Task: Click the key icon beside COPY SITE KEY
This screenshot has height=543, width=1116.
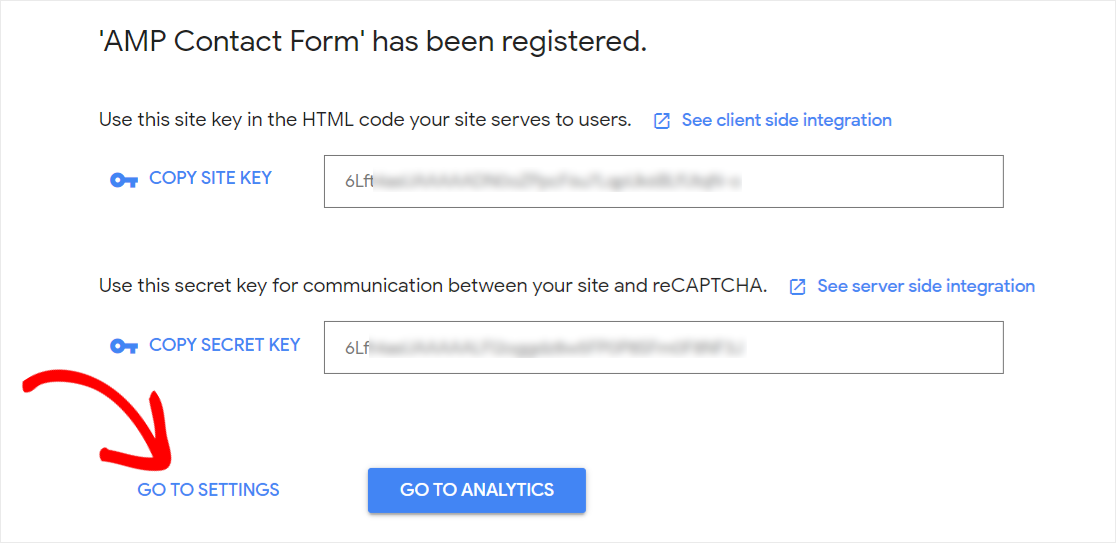Action: pyautogui.click(x=124, y=181)
